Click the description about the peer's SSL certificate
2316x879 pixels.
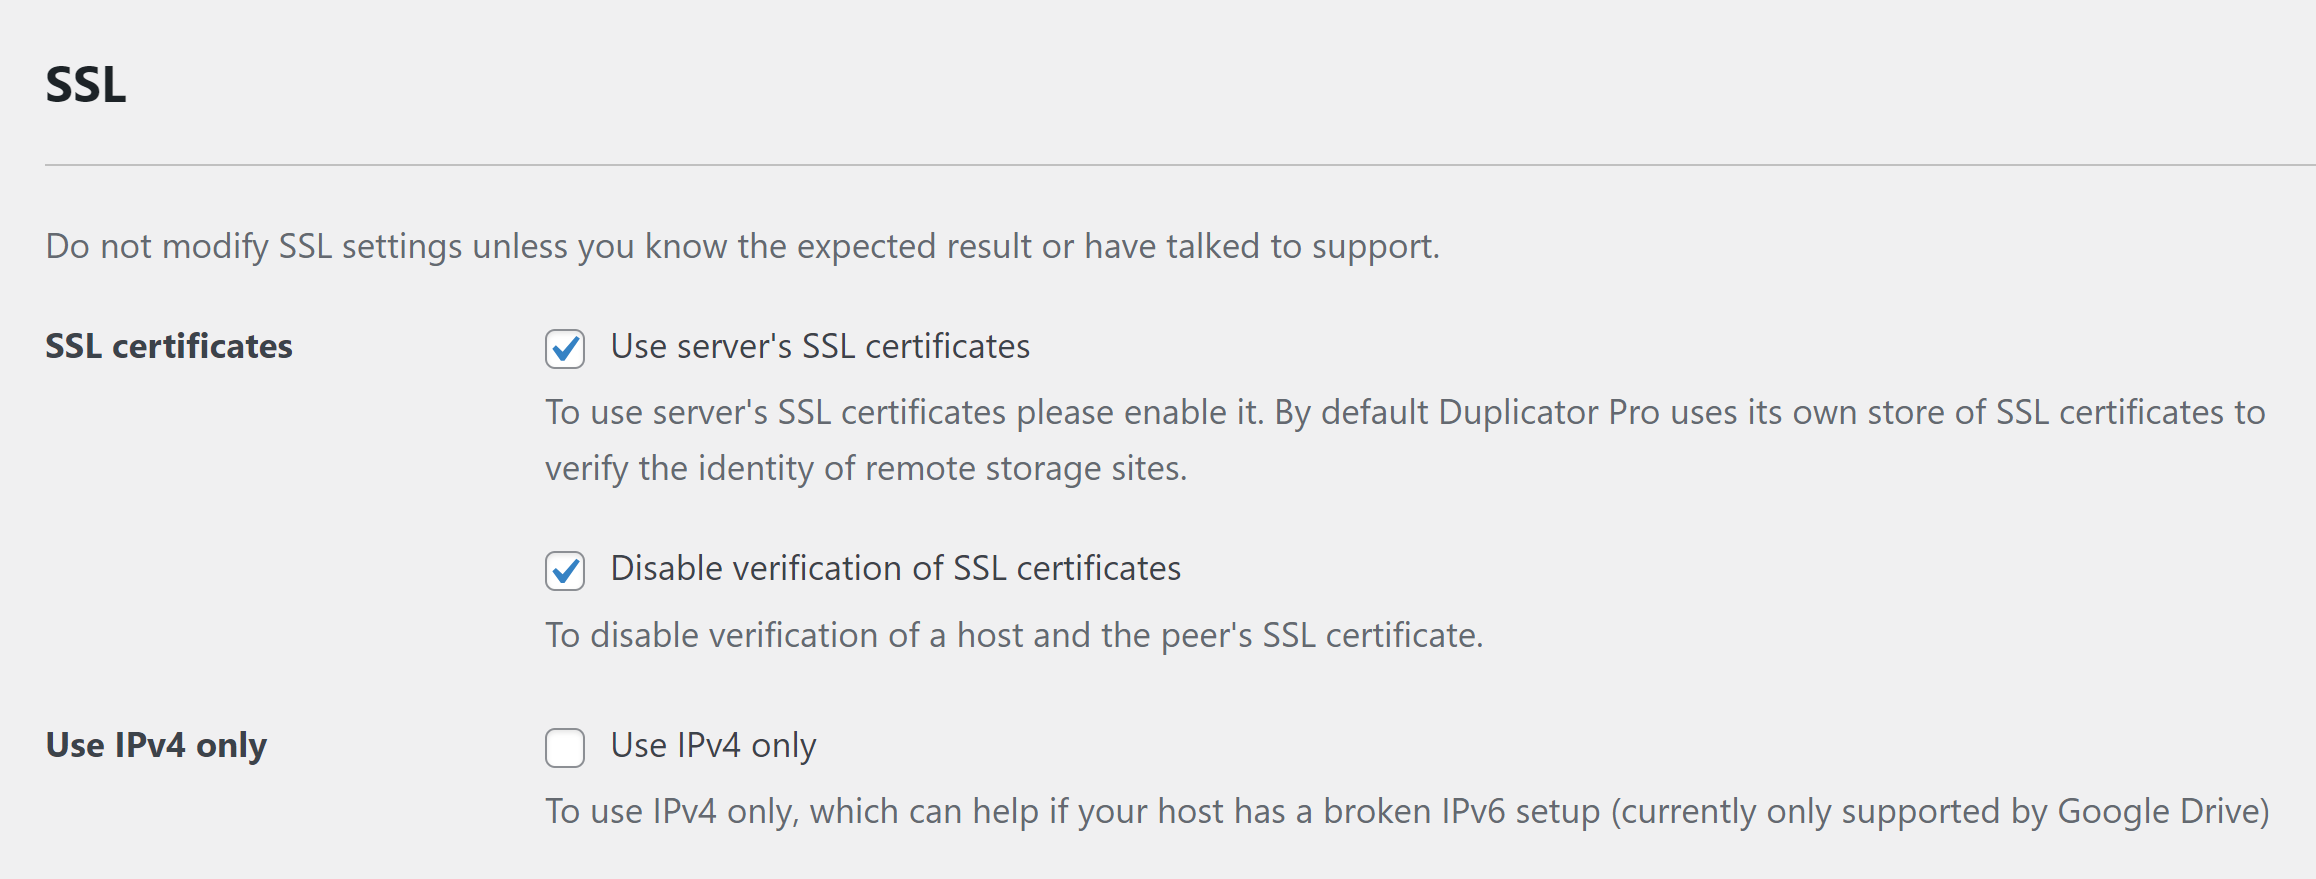[1014, 635]
